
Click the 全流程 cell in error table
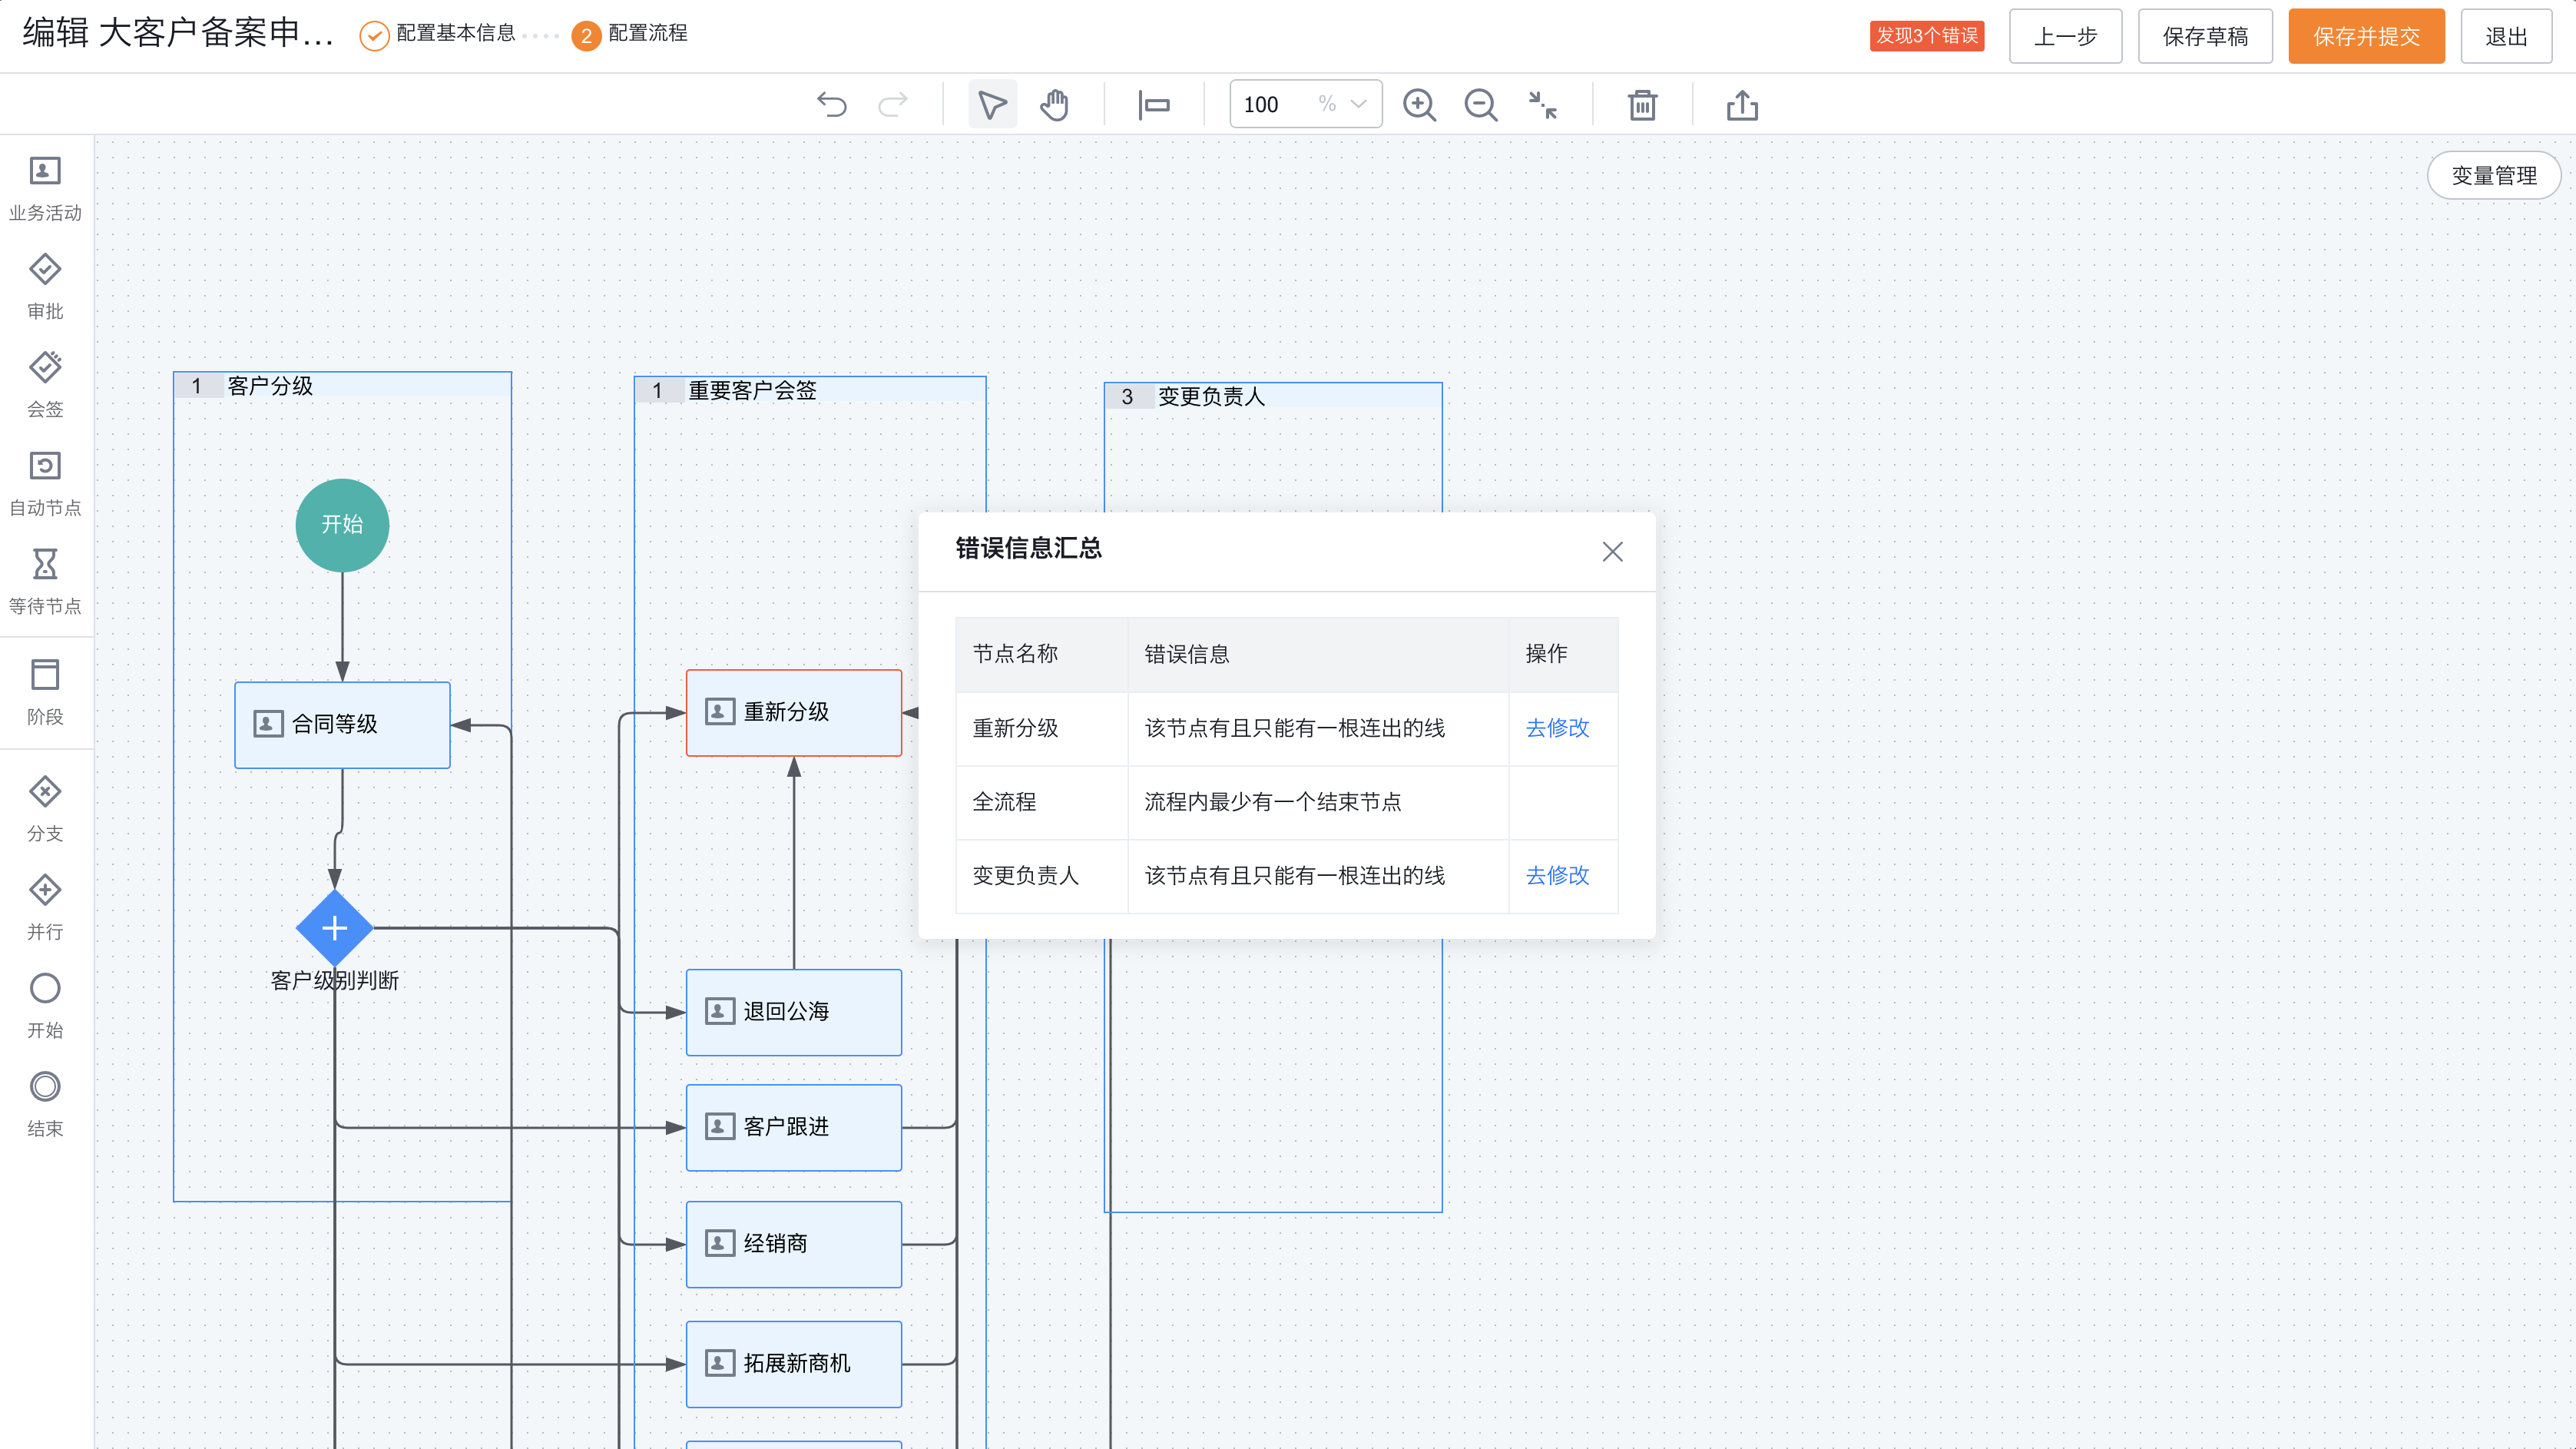click(1041, 802)
